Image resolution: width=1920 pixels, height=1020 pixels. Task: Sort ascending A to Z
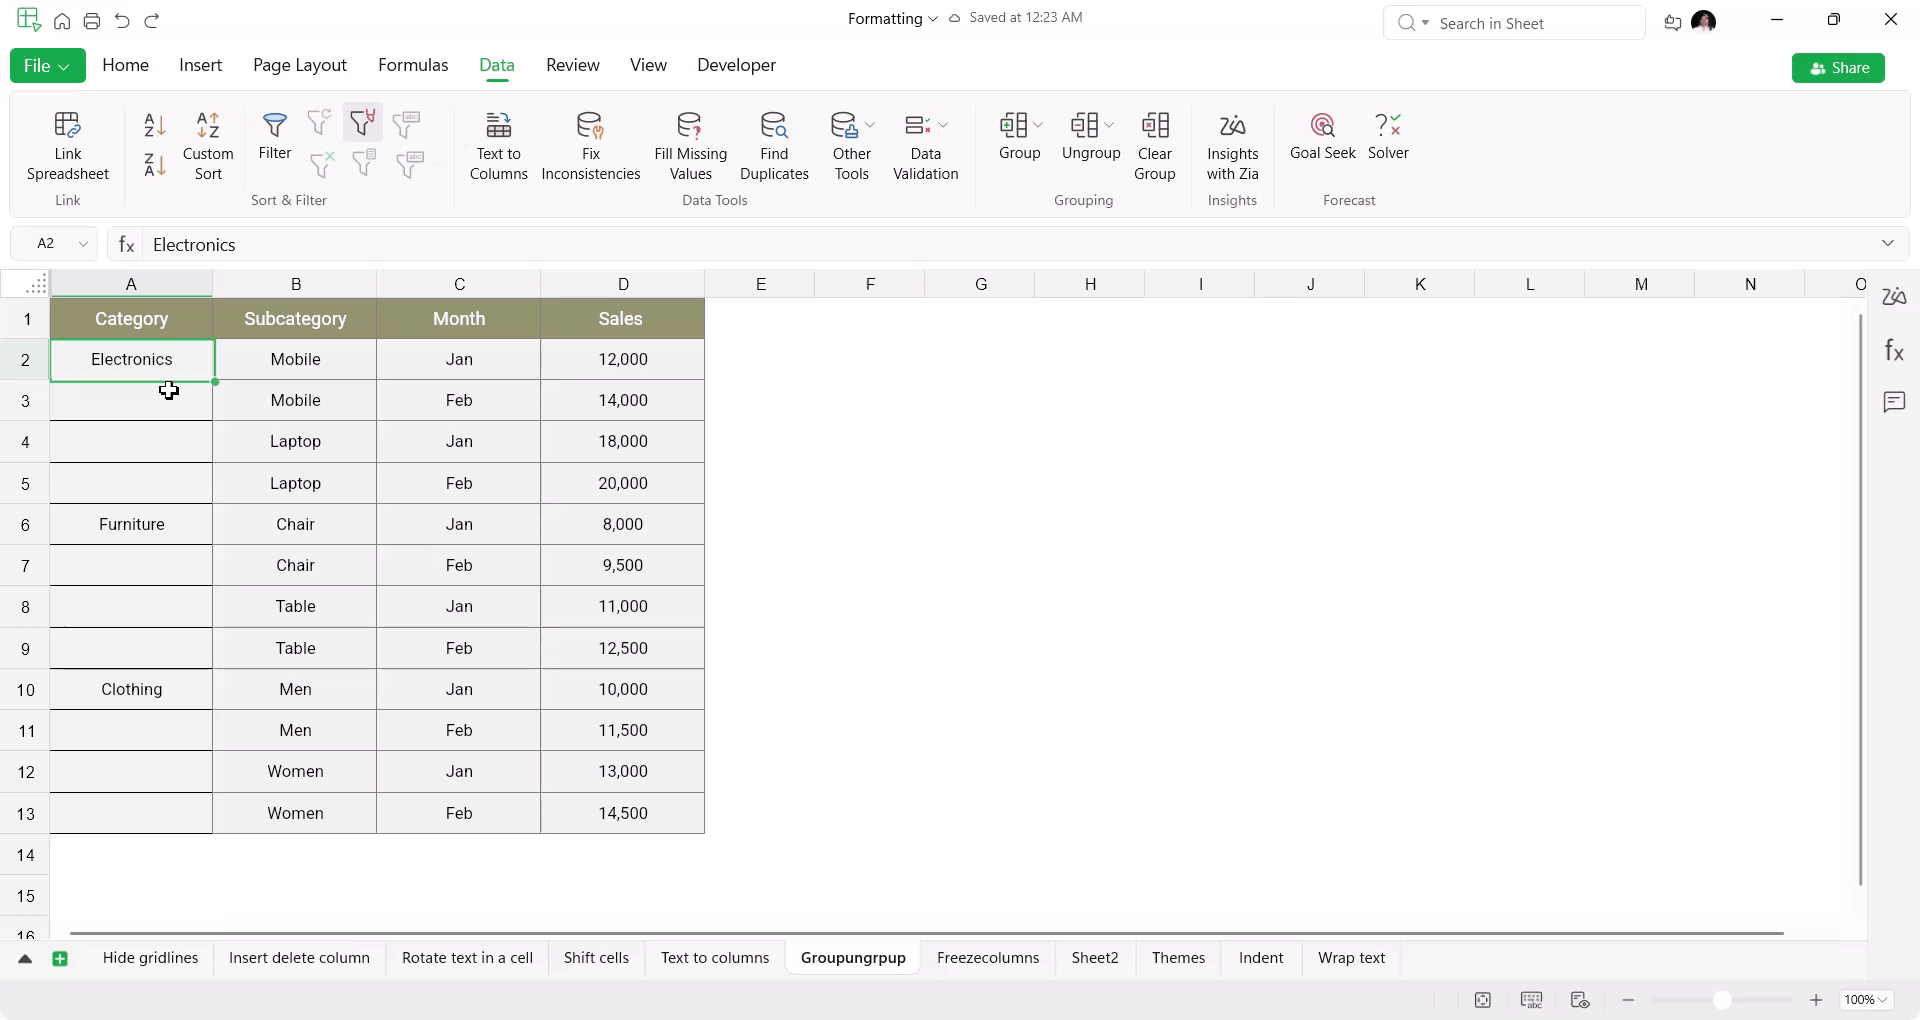[x=155, y=125]
